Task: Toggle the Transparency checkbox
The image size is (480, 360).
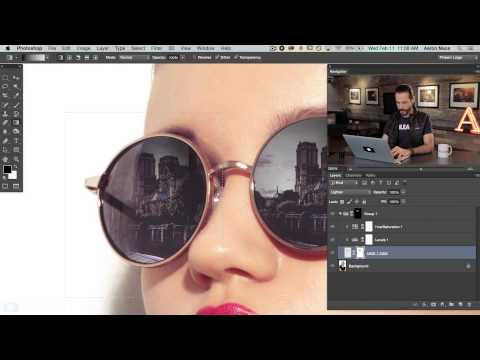Action: click(236, 58)
